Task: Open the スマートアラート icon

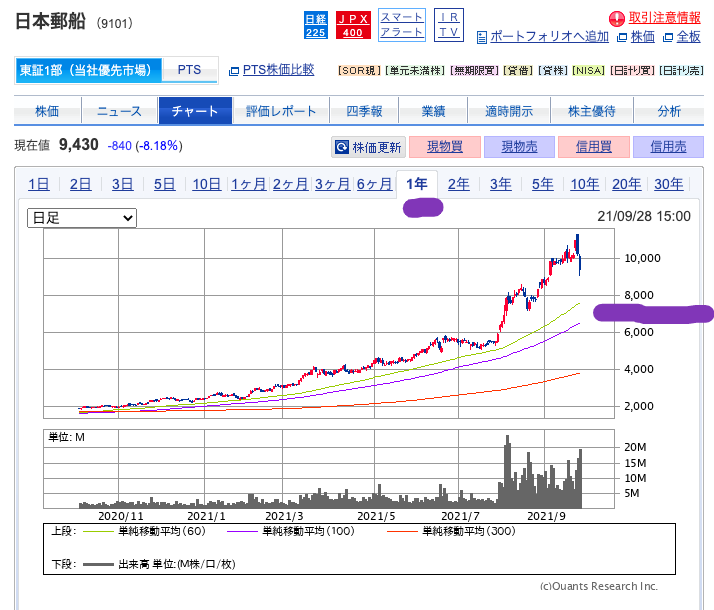Action: 402,25
